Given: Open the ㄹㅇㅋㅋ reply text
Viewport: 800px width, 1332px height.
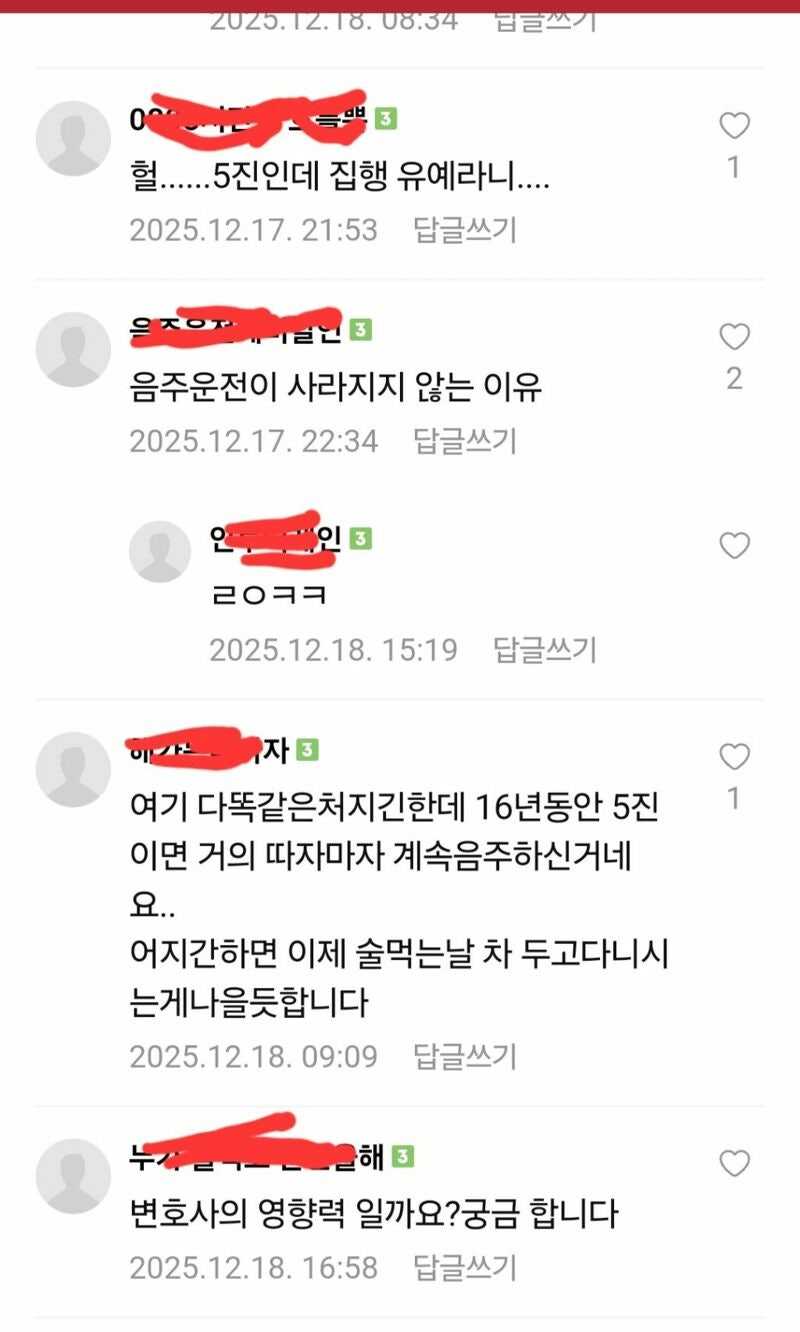Looking at the screenshot, I should pos(269,596).
